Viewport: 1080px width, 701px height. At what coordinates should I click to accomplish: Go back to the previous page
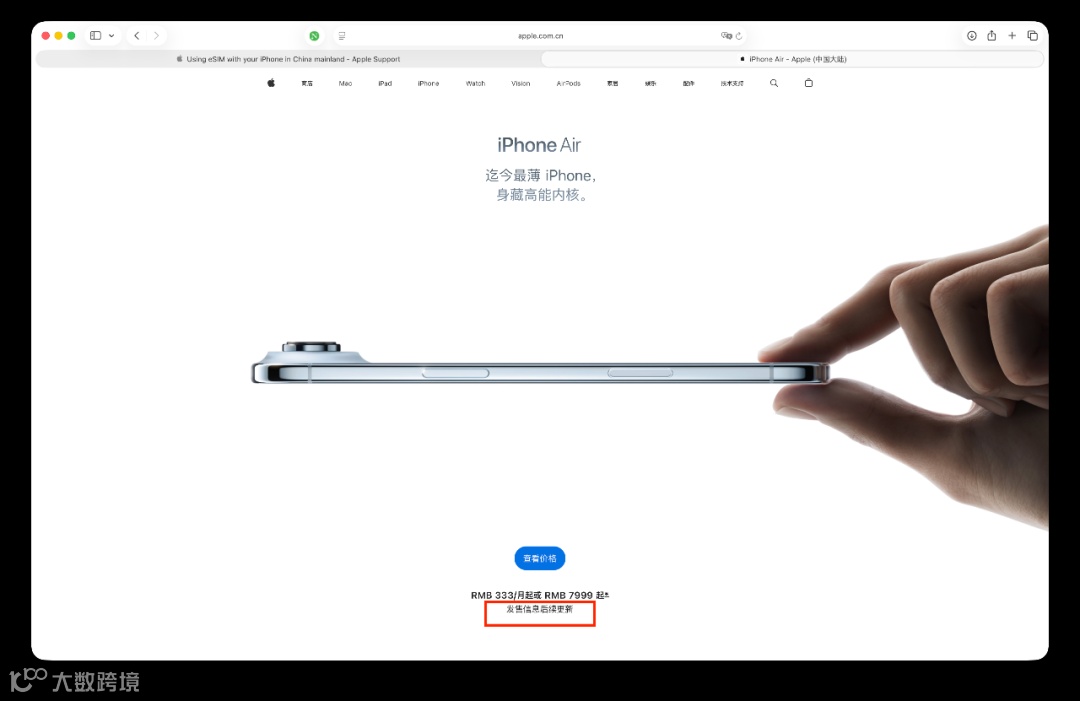pyautogui.click(x=137, y=36)
